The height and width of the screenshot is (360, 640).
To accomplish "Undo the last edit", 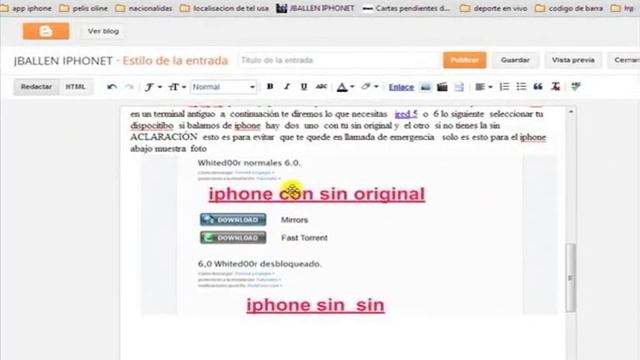I will click(112, 87).
